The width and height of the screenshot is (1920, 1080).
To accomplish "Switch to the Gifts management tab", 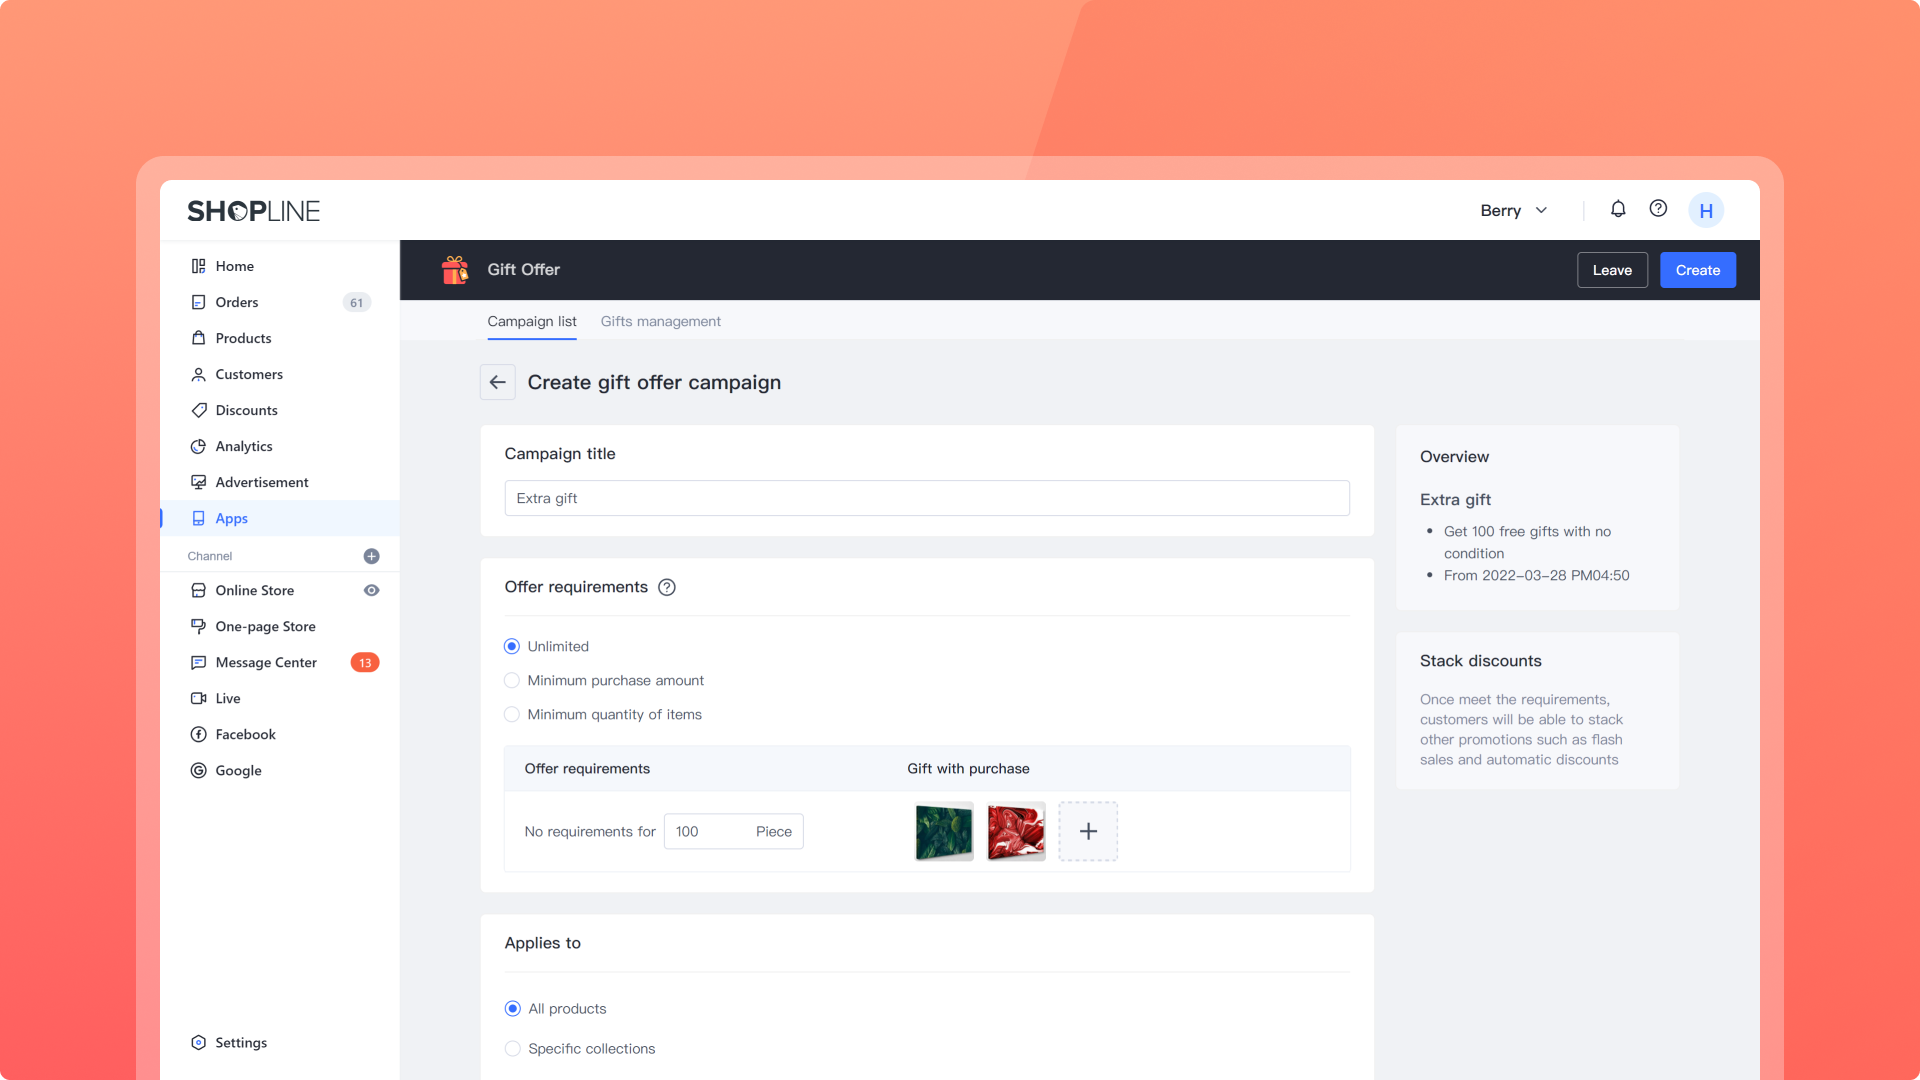I will [660, 321].
